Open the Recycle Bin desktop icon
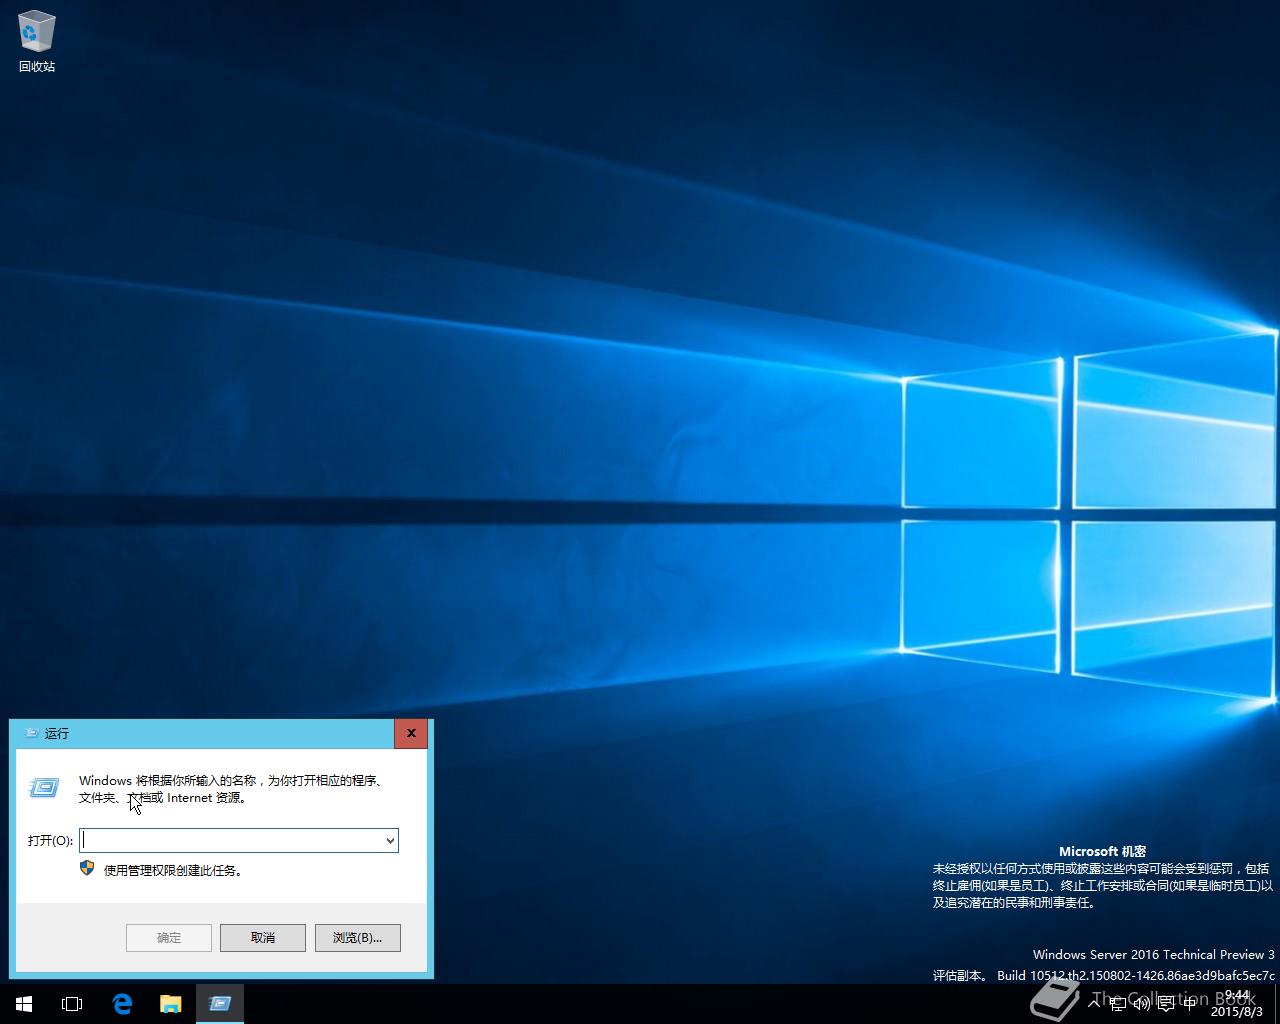This screenshot has width=1280, height=1024. (37, 42)
